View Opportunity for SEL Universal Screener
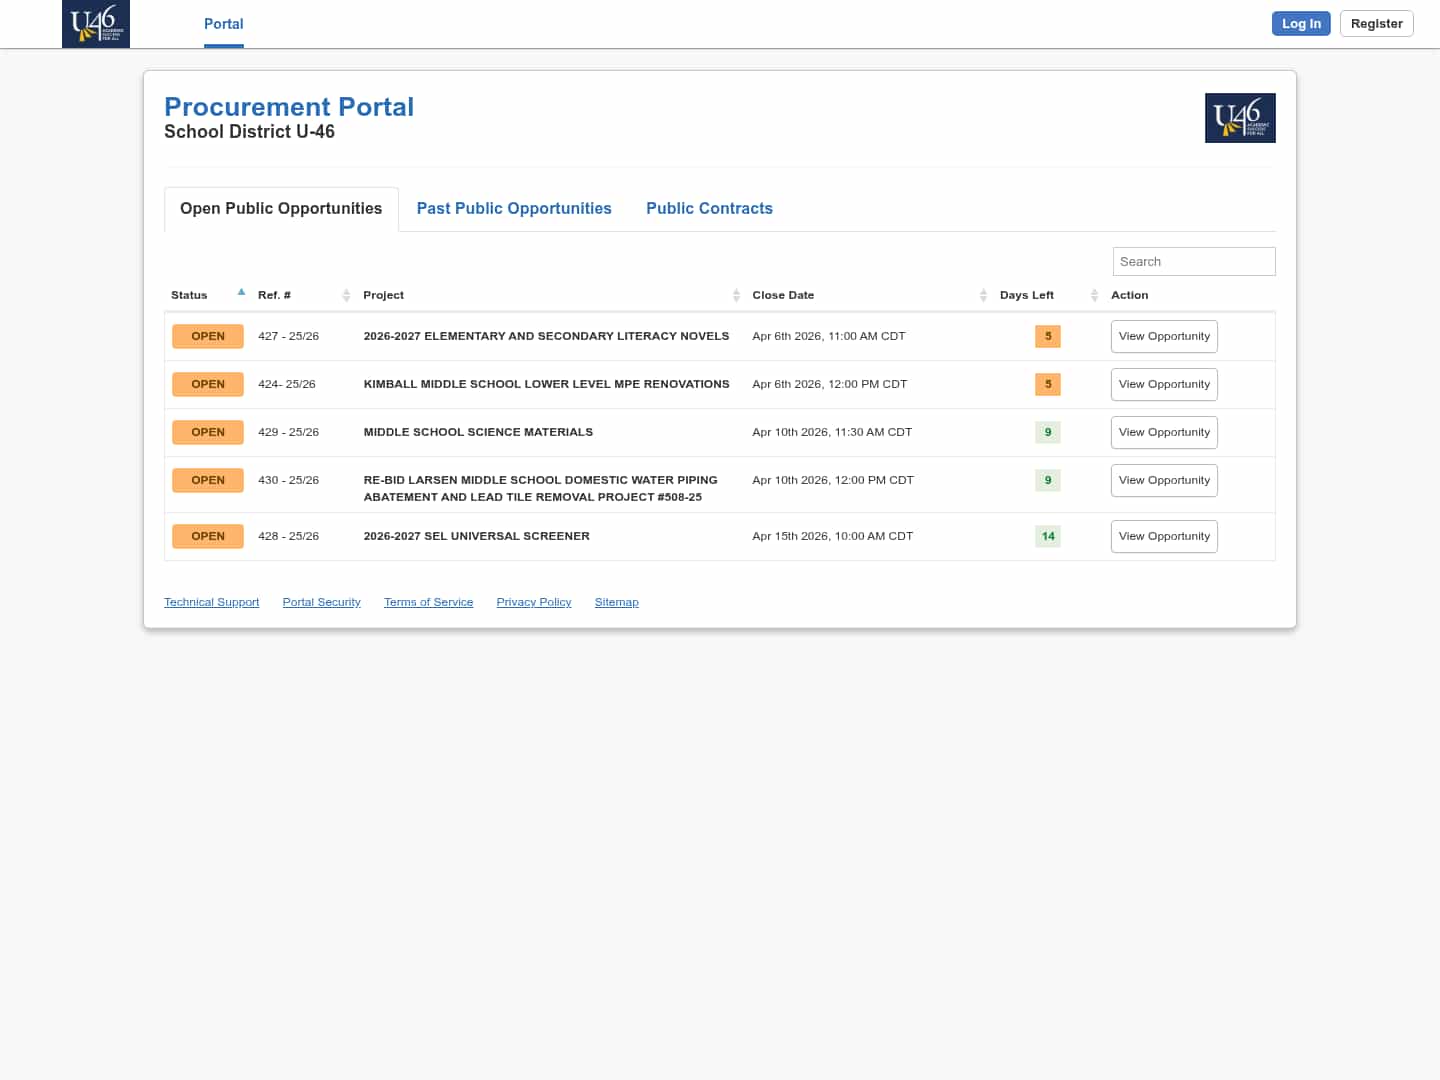This screenshot has height=1080, width=1440. [1164, 537]
